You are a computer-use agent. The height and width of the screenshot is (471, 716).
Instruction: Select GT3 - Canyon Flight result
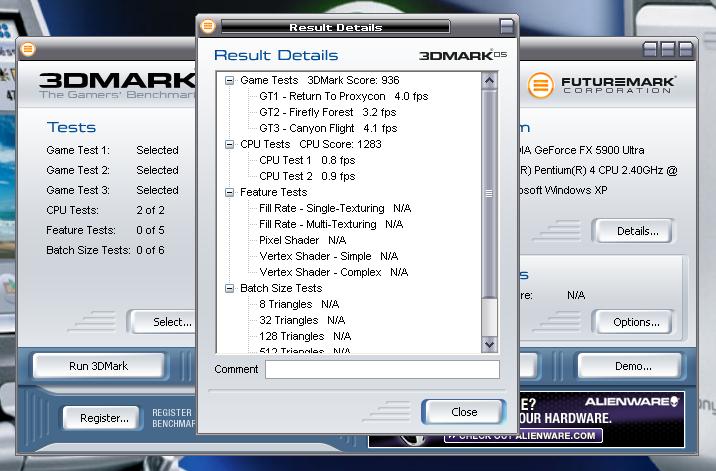(320, 128)
